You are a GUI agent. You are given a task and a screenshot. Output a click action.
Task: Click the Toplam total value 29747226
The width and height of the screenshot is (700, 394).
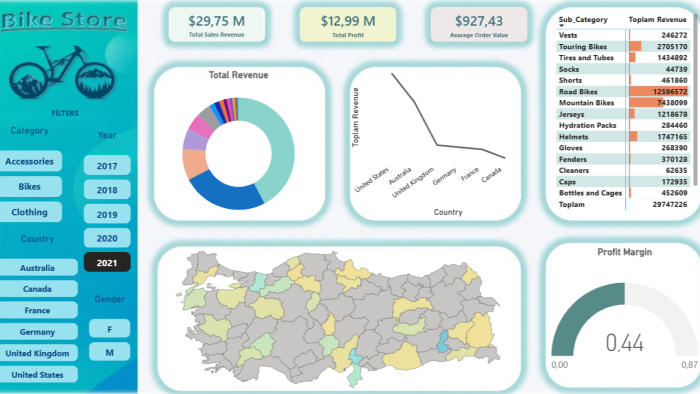pos(670,204)
